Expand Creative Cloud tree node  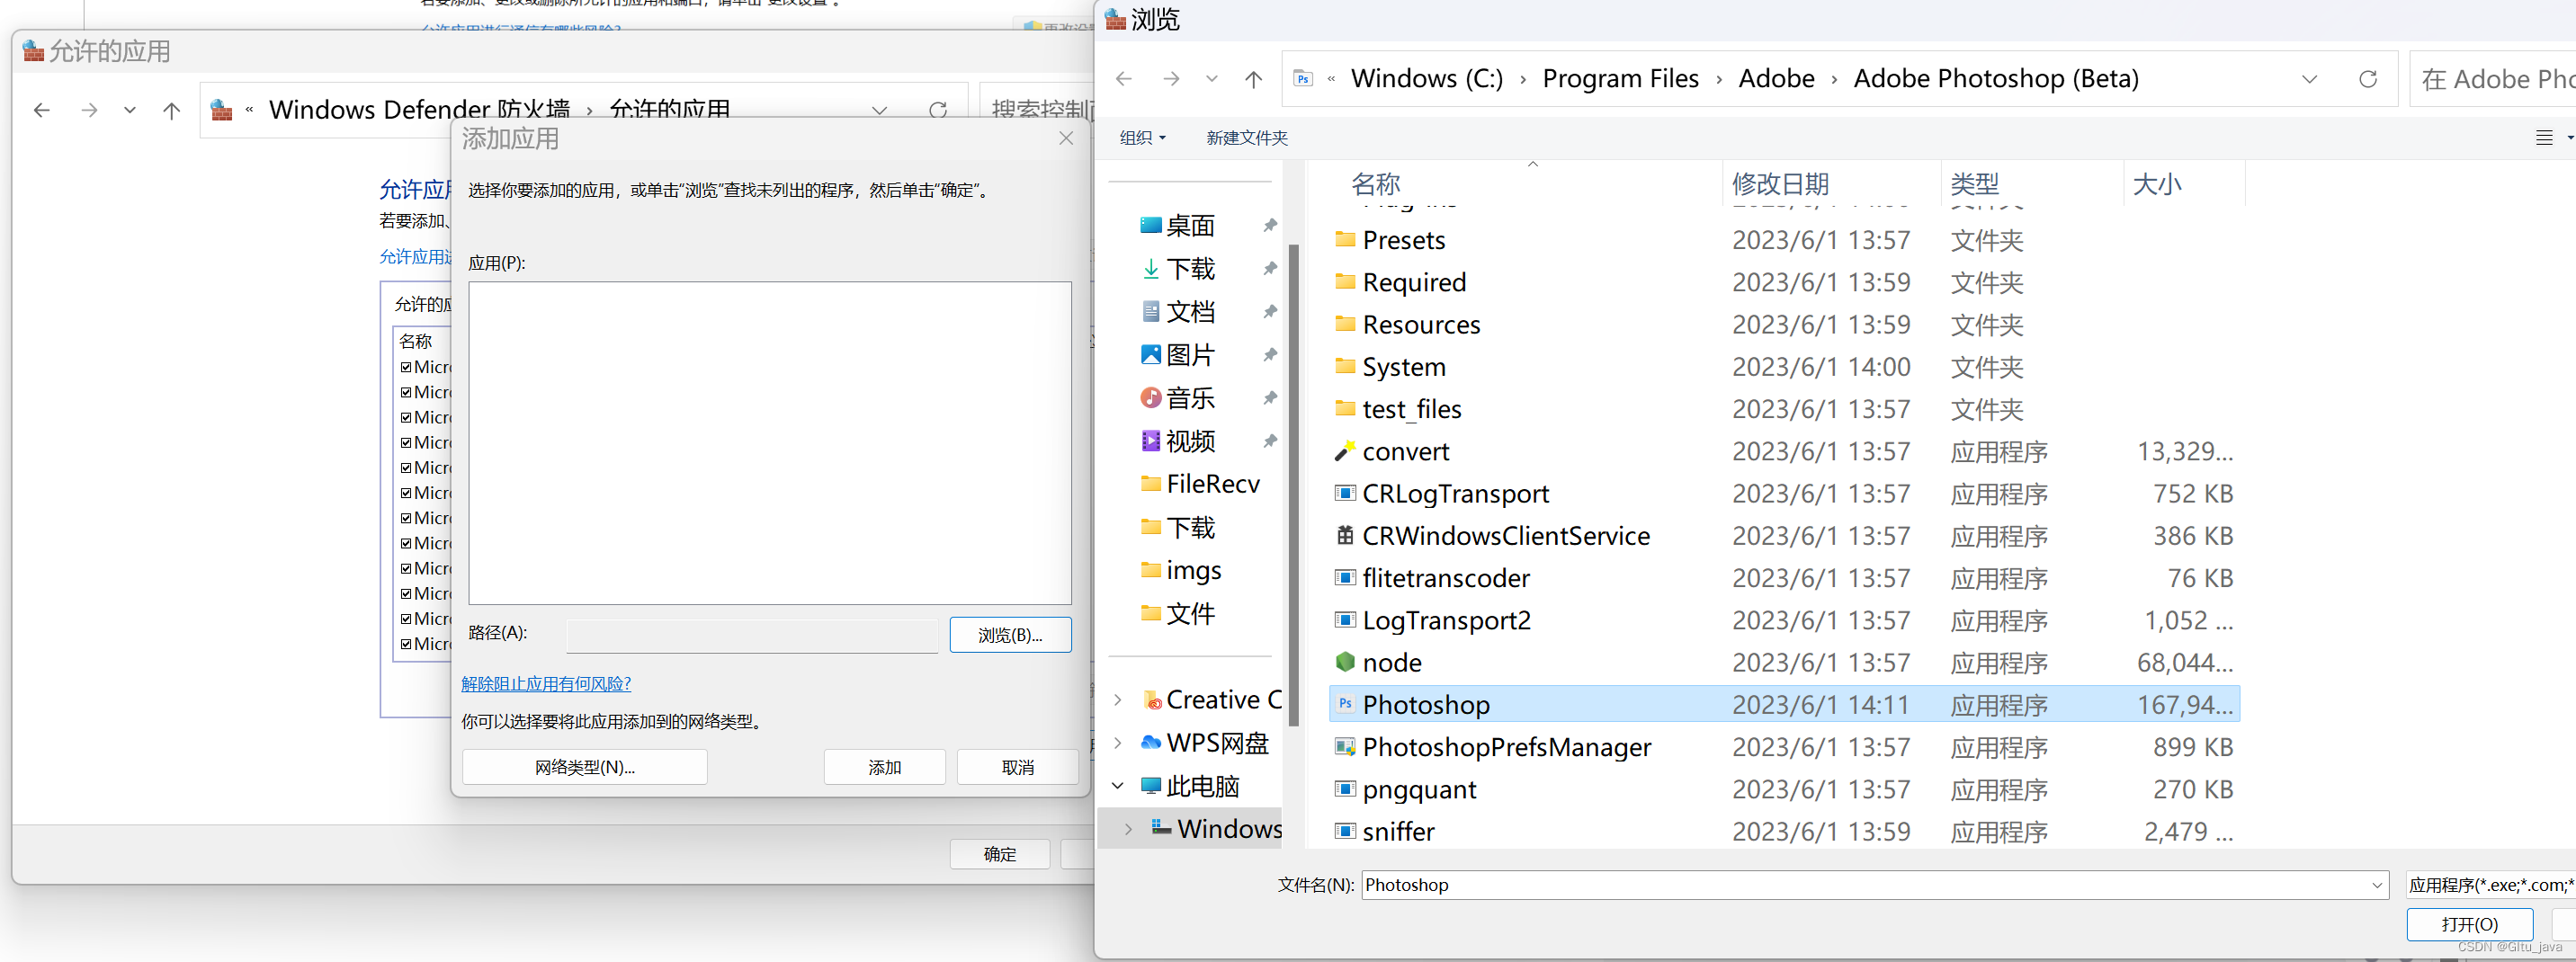pos(1118,700)
